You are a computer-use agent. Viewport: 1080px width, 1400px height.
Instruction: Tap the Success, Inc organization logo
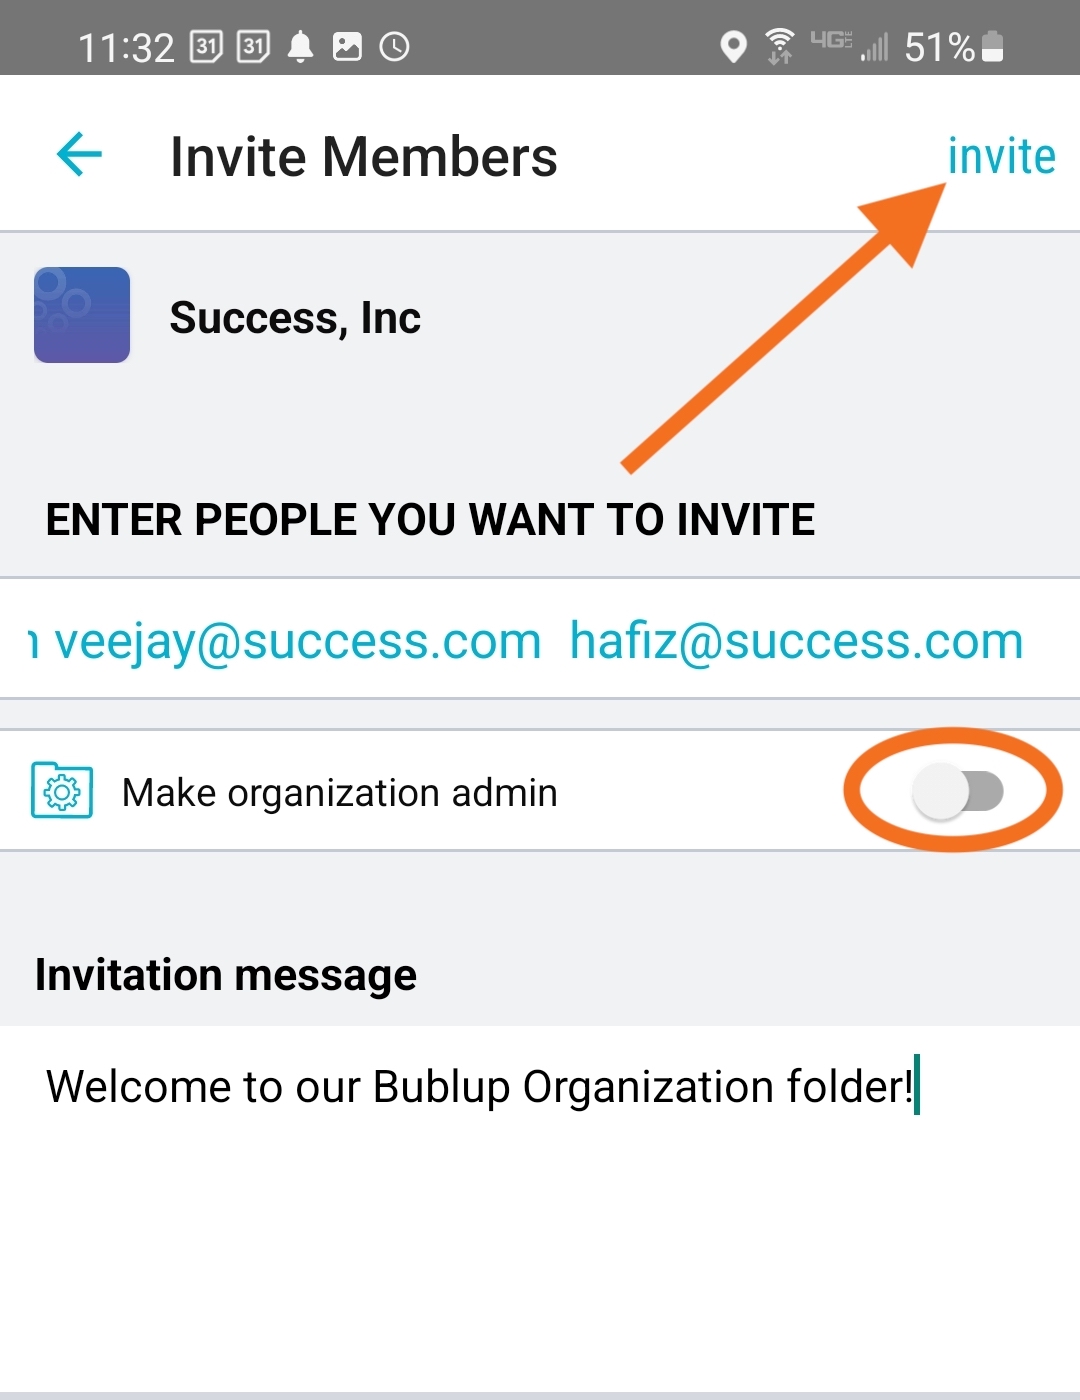coord(82,315)
